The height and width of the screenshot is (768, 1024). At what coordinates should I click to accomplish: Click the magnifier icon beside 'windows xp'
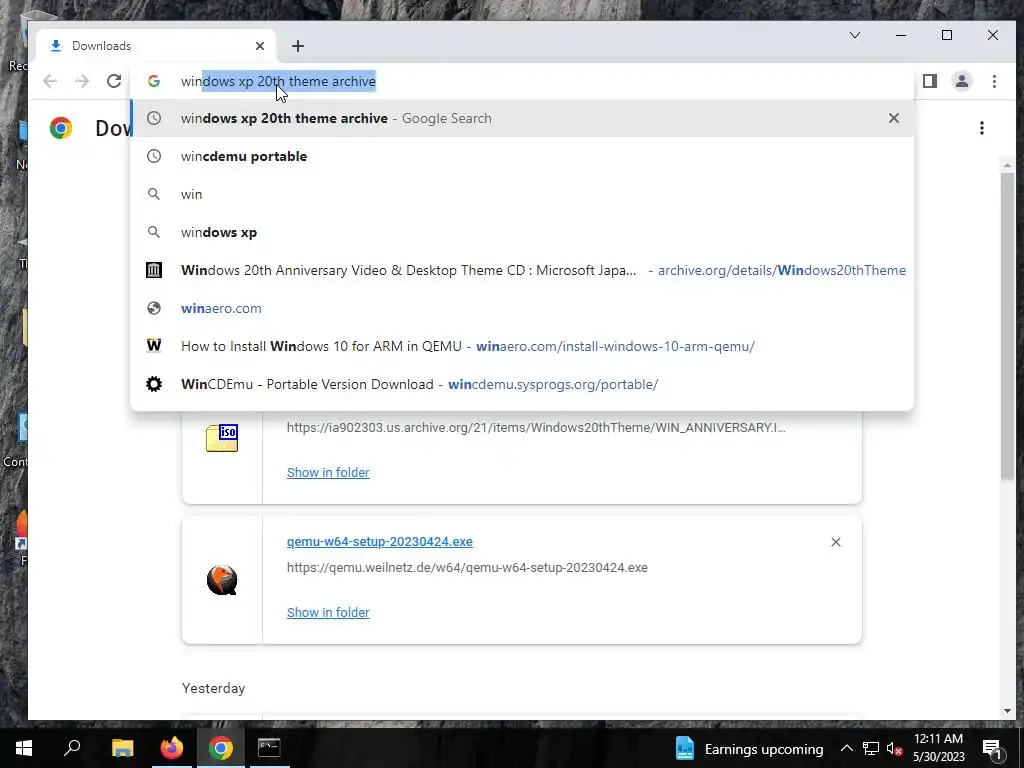[x=154, y=232]
